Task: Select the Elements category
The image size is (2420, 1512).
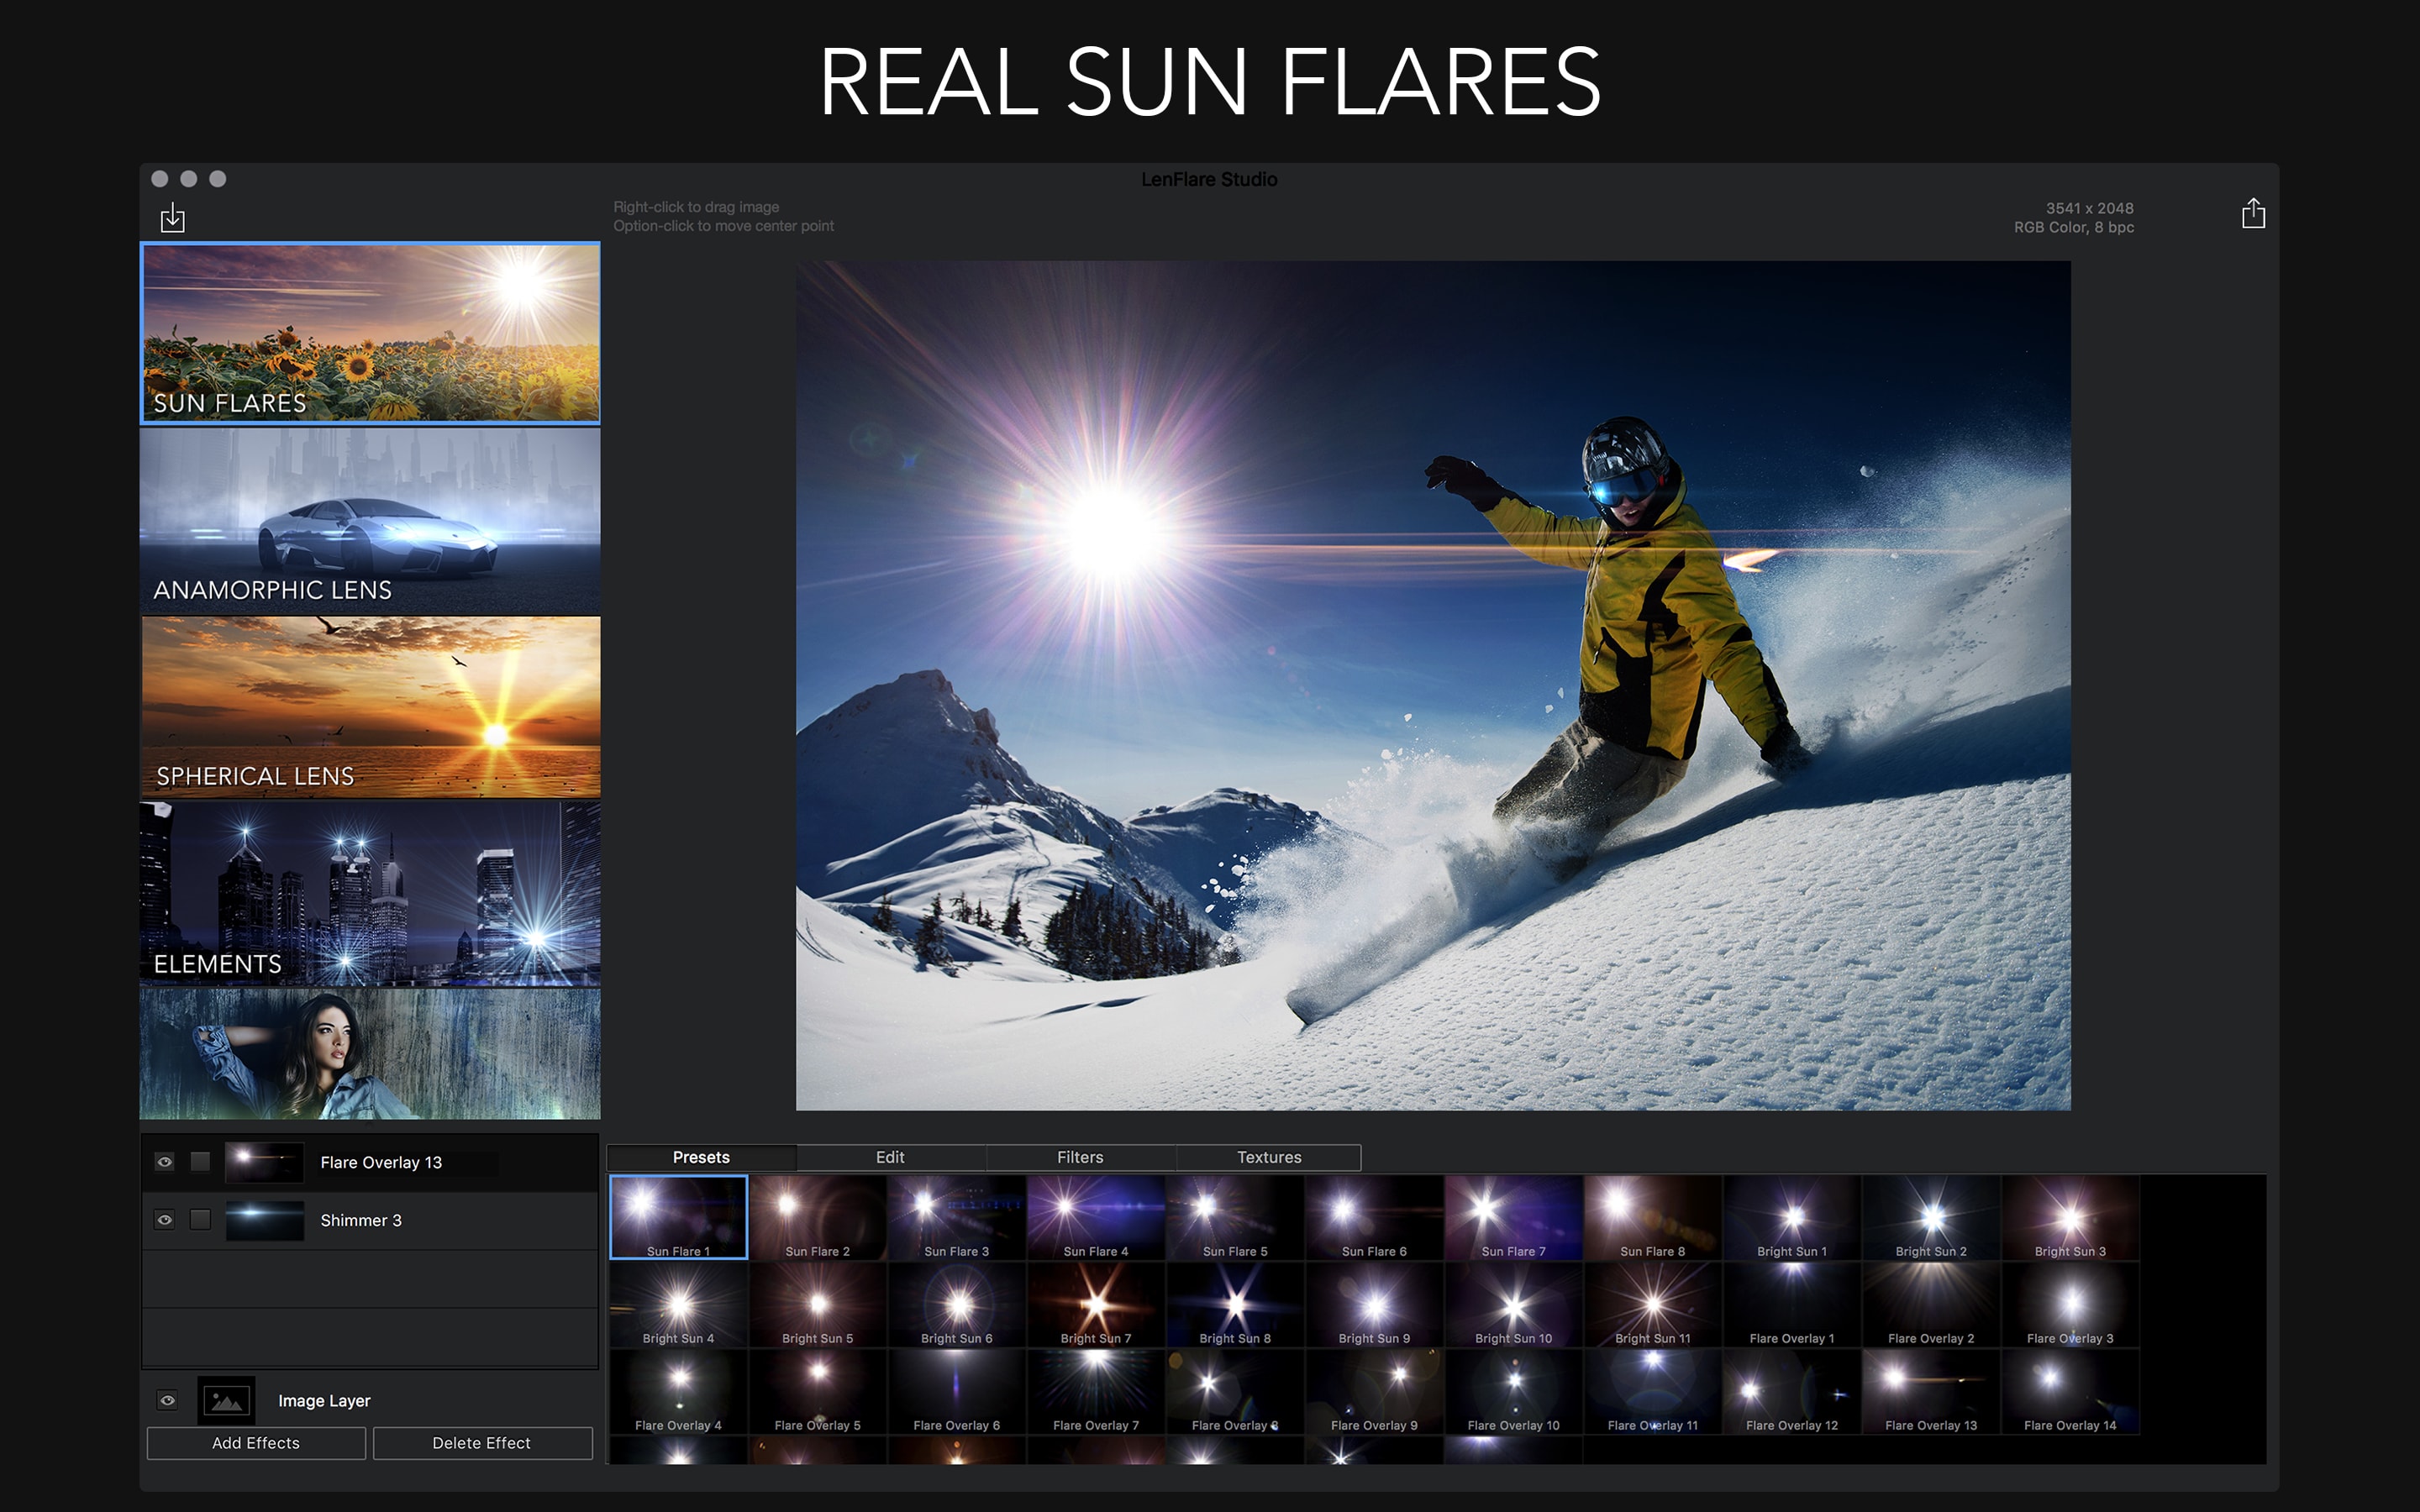Action: click(x=370, y=894)
